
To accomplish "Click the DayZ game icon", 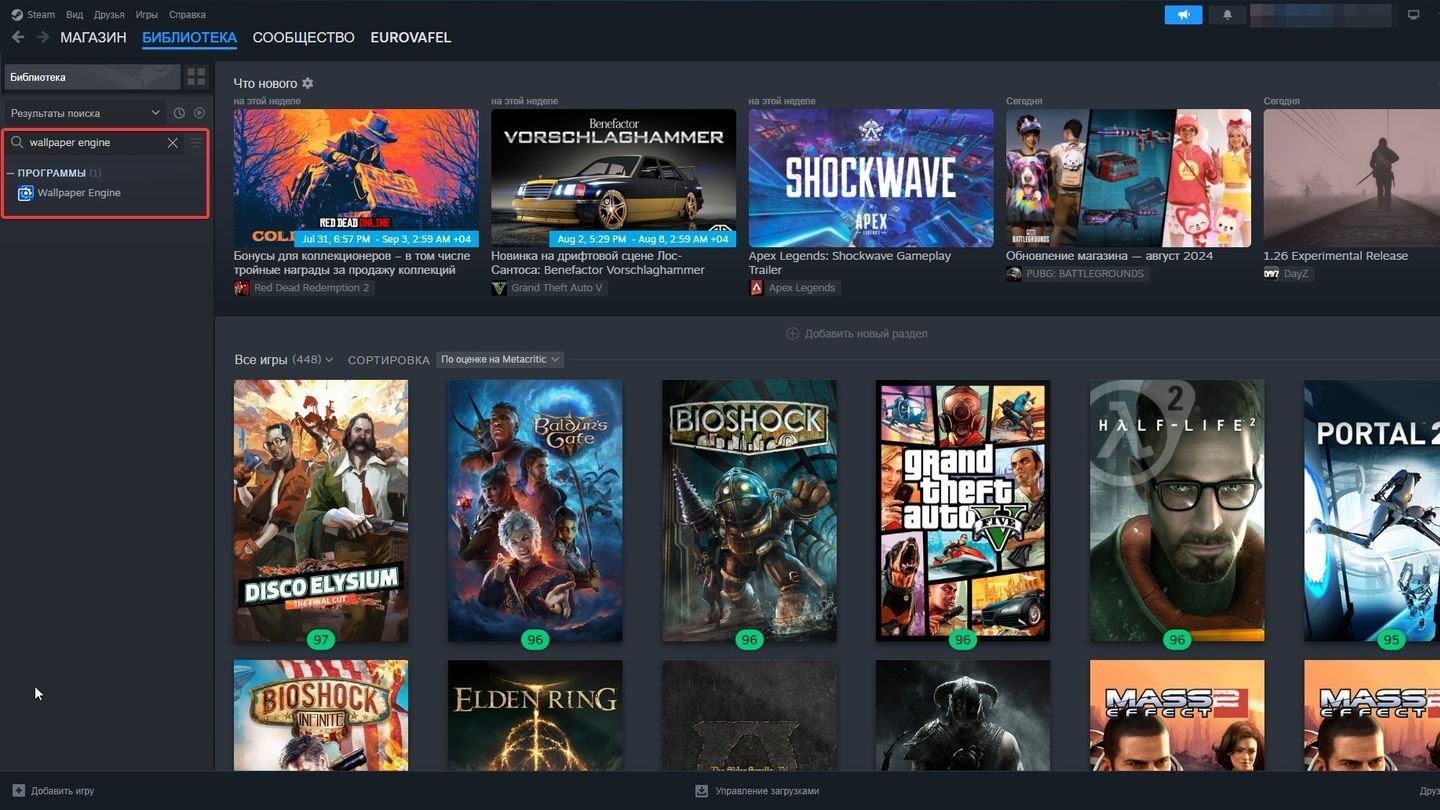I will tap(1271, 274).
